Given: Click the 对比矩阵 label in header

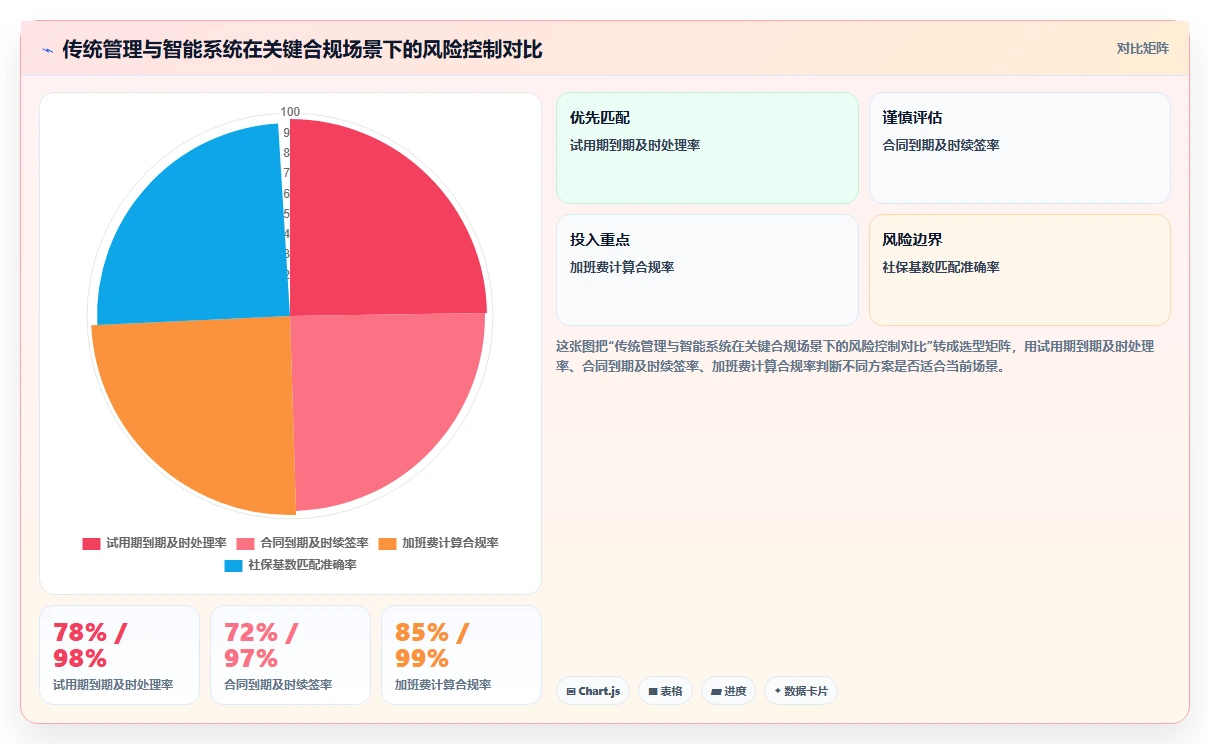Looking at the screenshot, I should (x=1143, y=48).
